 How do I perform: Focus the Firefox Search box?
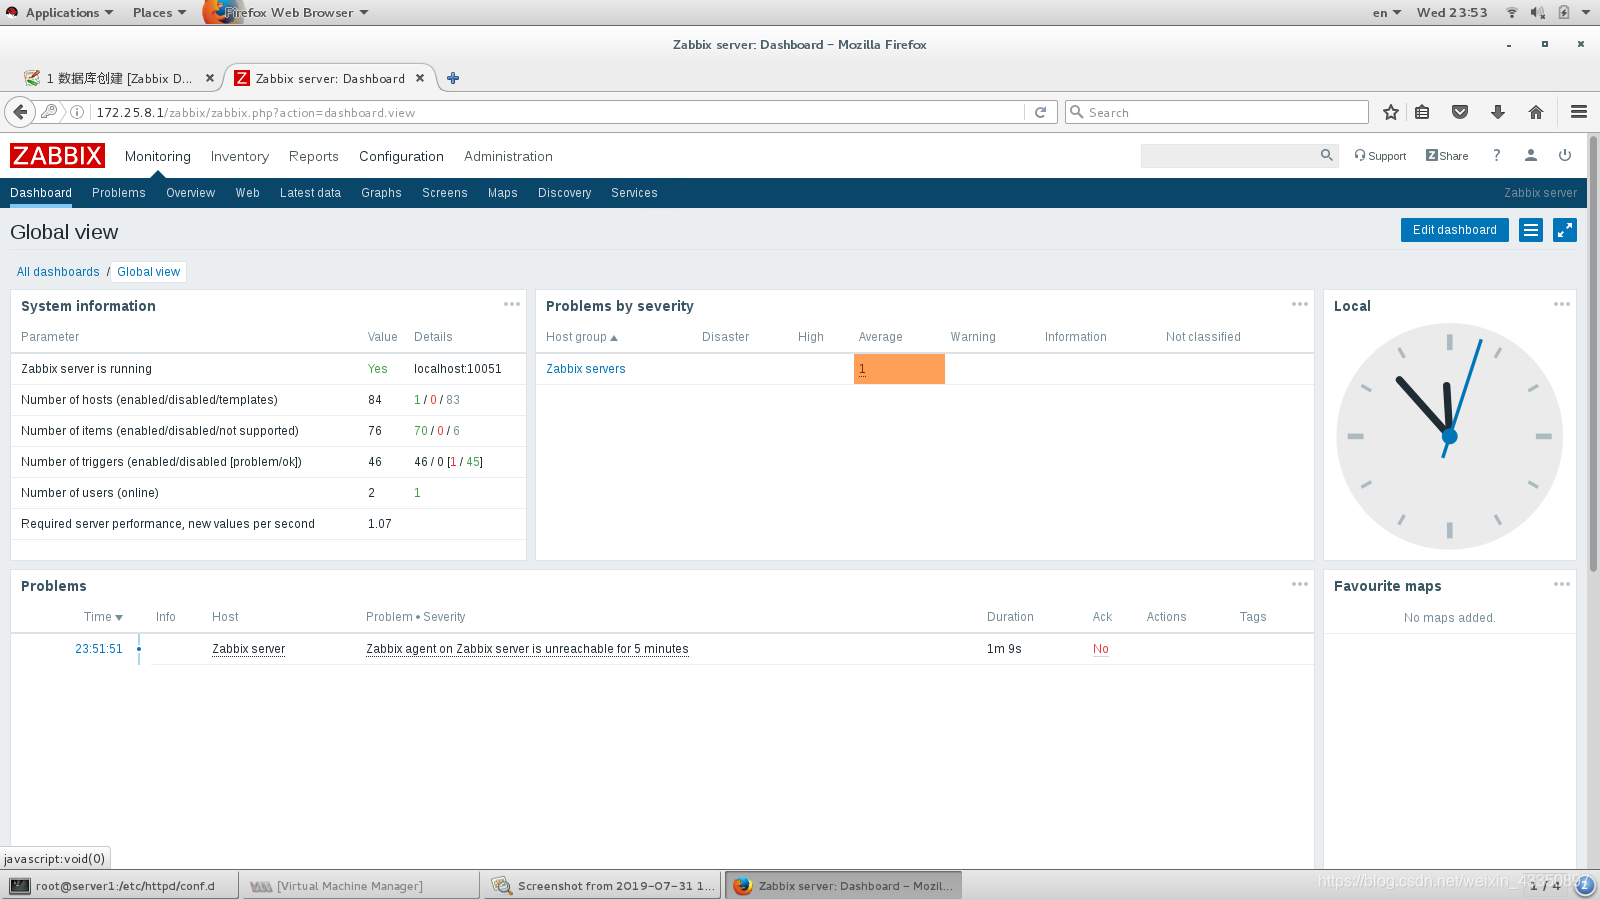pyautogui.click(x=1217, y=112)
